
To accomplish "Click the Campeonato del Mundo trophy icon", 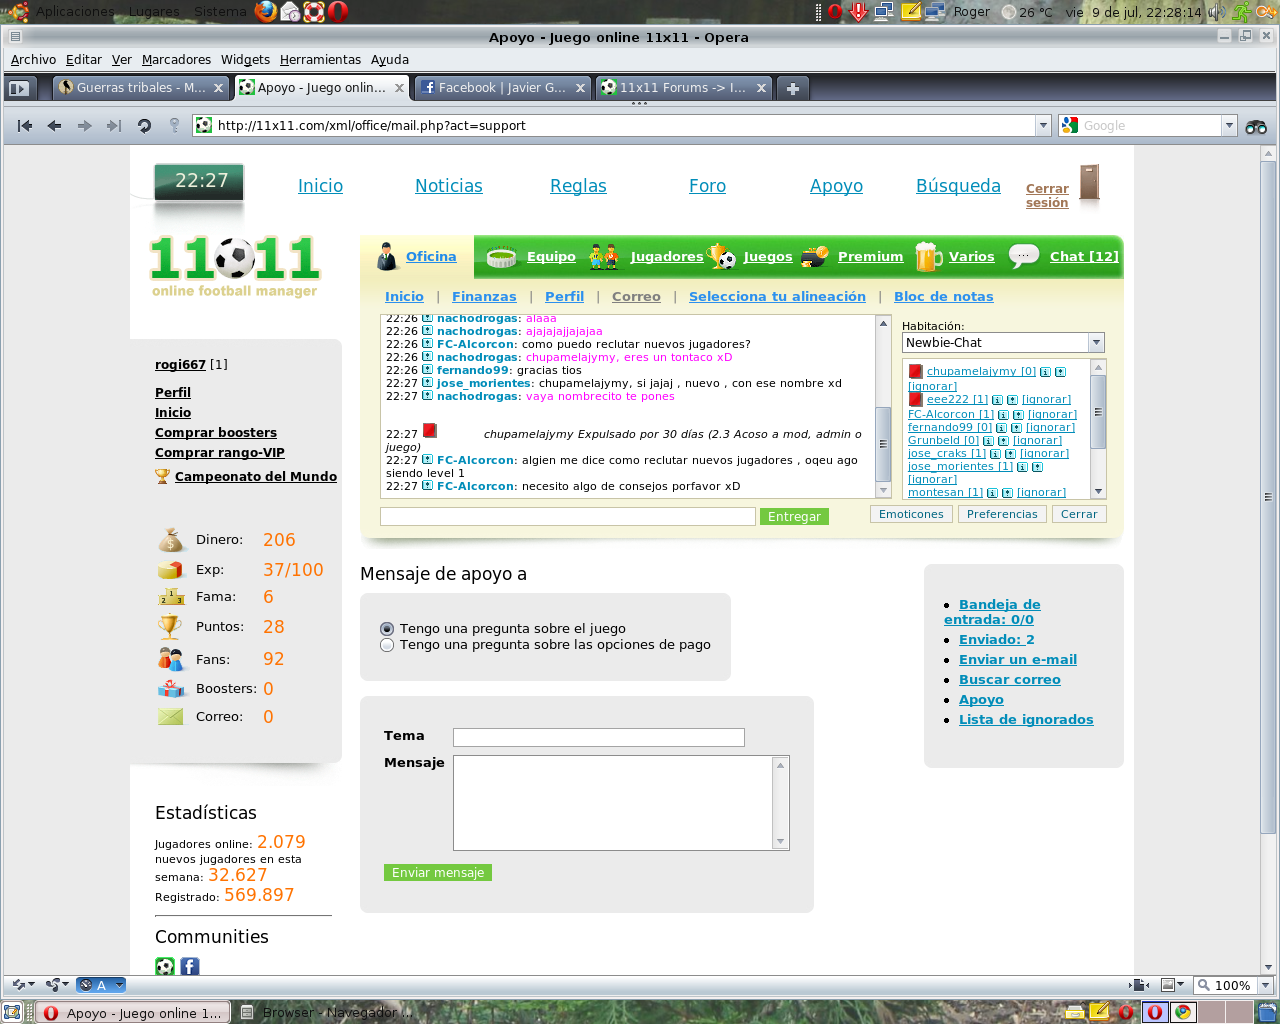I will point(162,477).
